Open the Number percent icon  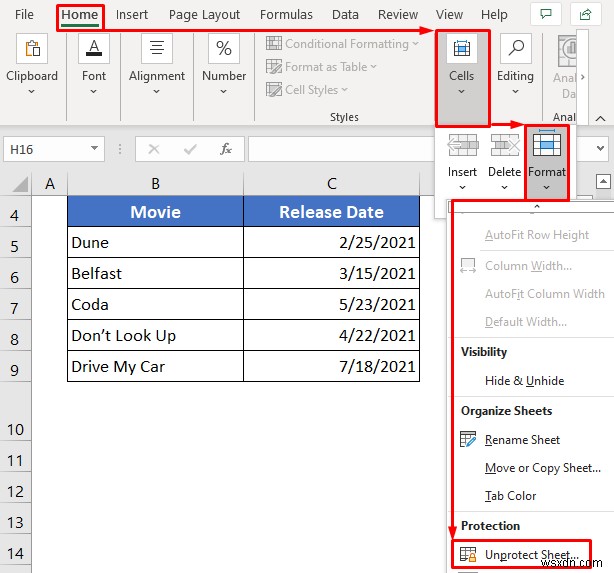coord(224,49)
